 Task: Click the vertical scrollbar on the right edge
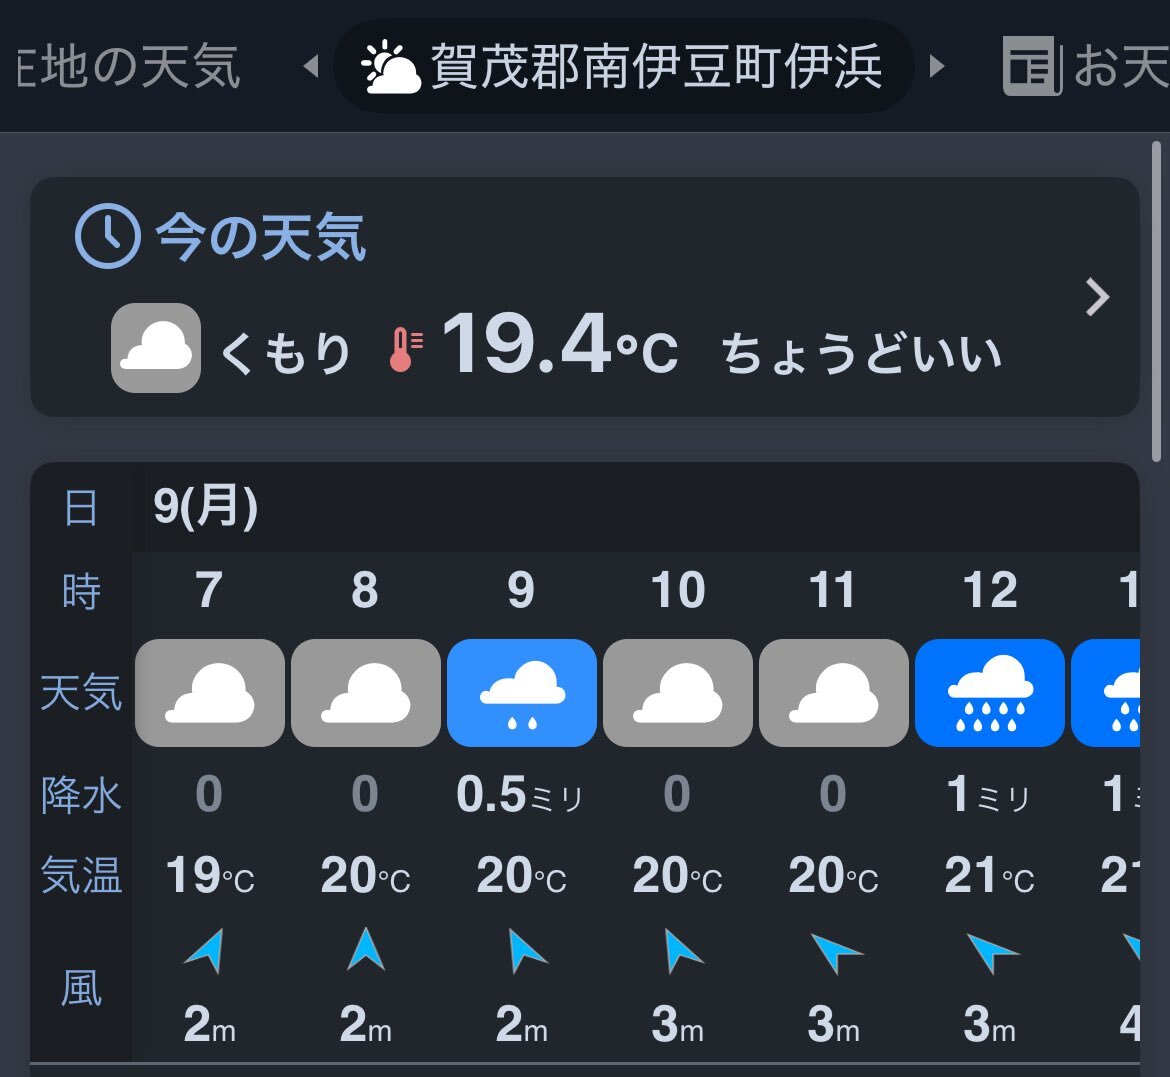1156,302
